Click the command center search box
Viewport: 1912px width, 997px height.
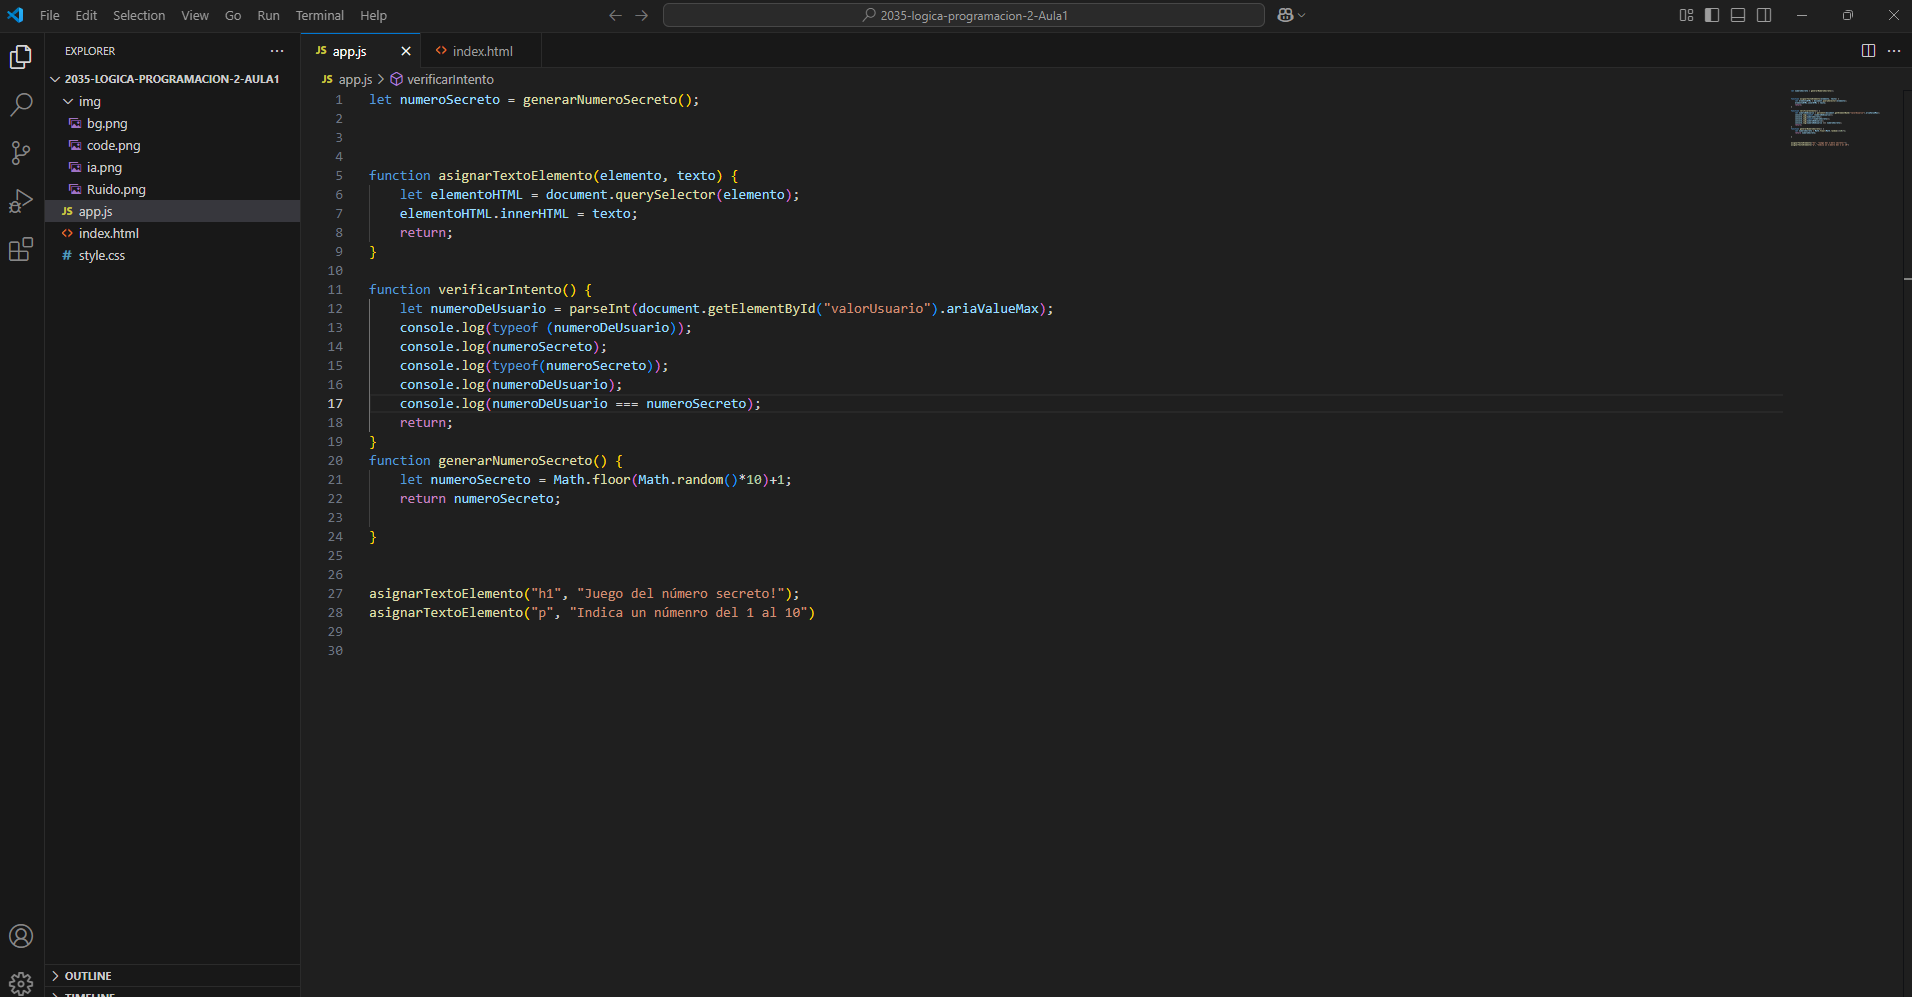(x=964, y=15)
